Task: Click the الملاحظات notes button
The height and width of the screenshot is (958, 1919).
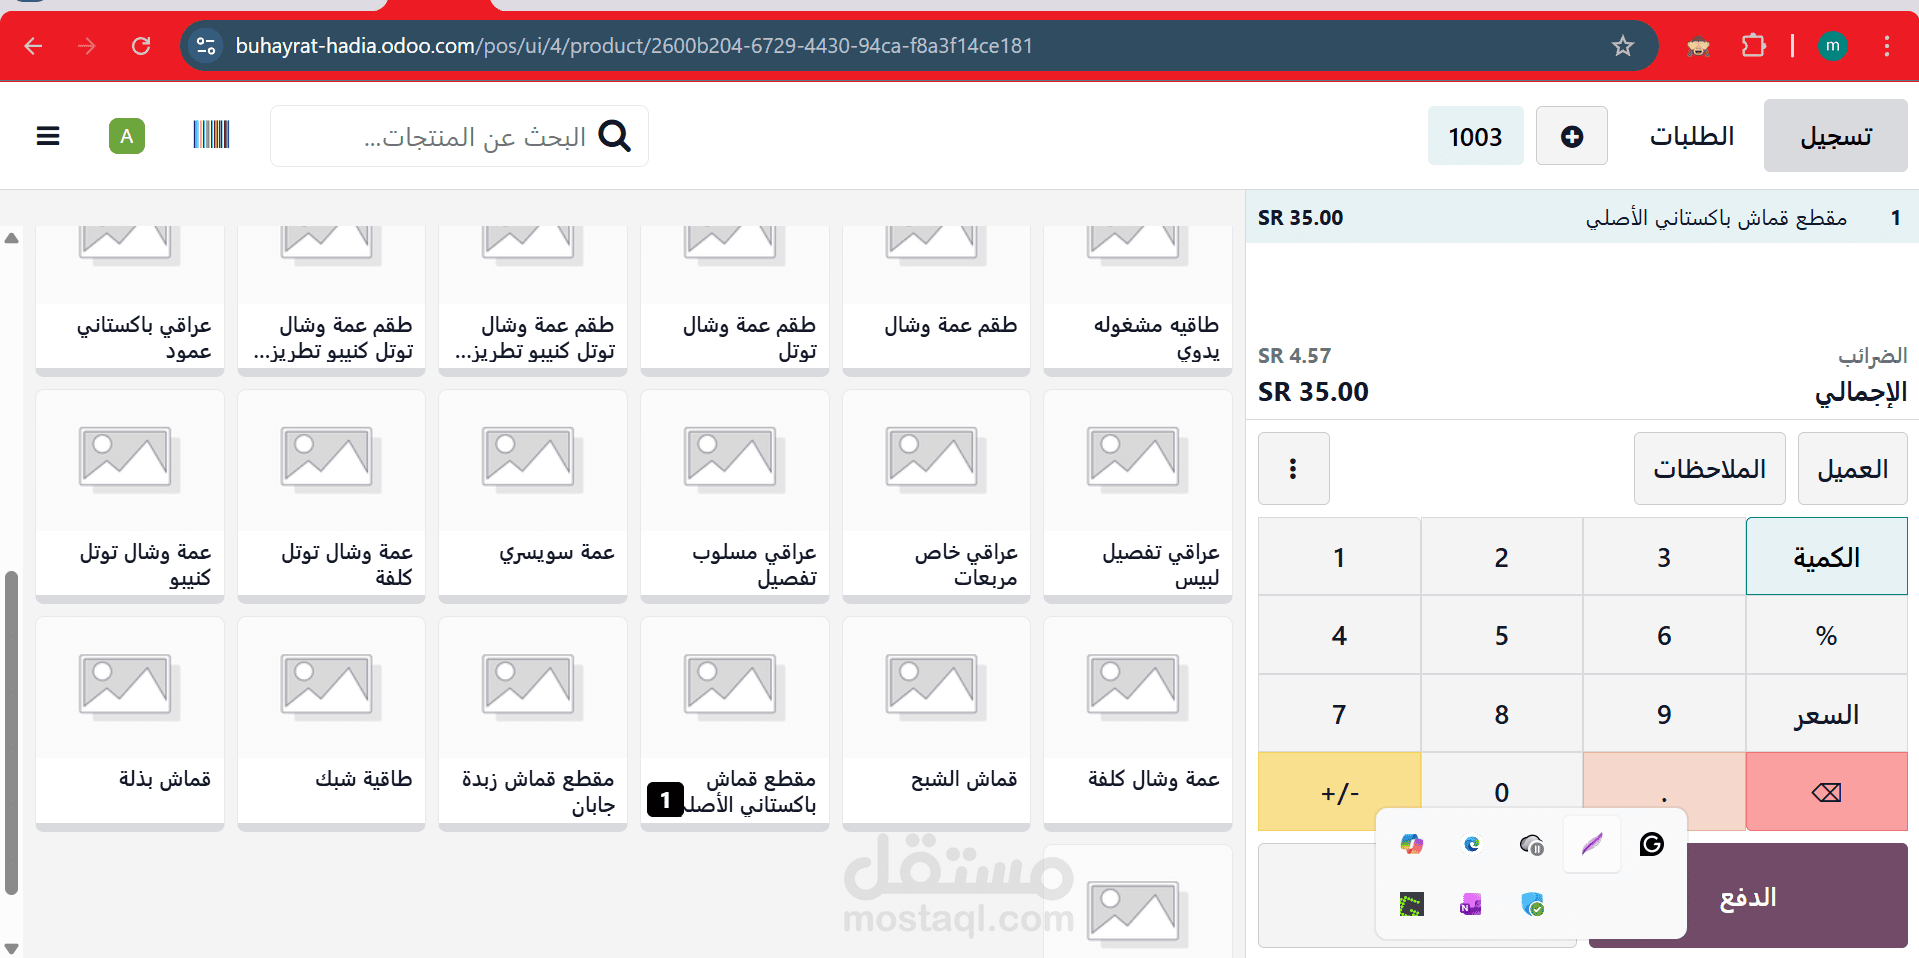Action: pos(1709,468)
